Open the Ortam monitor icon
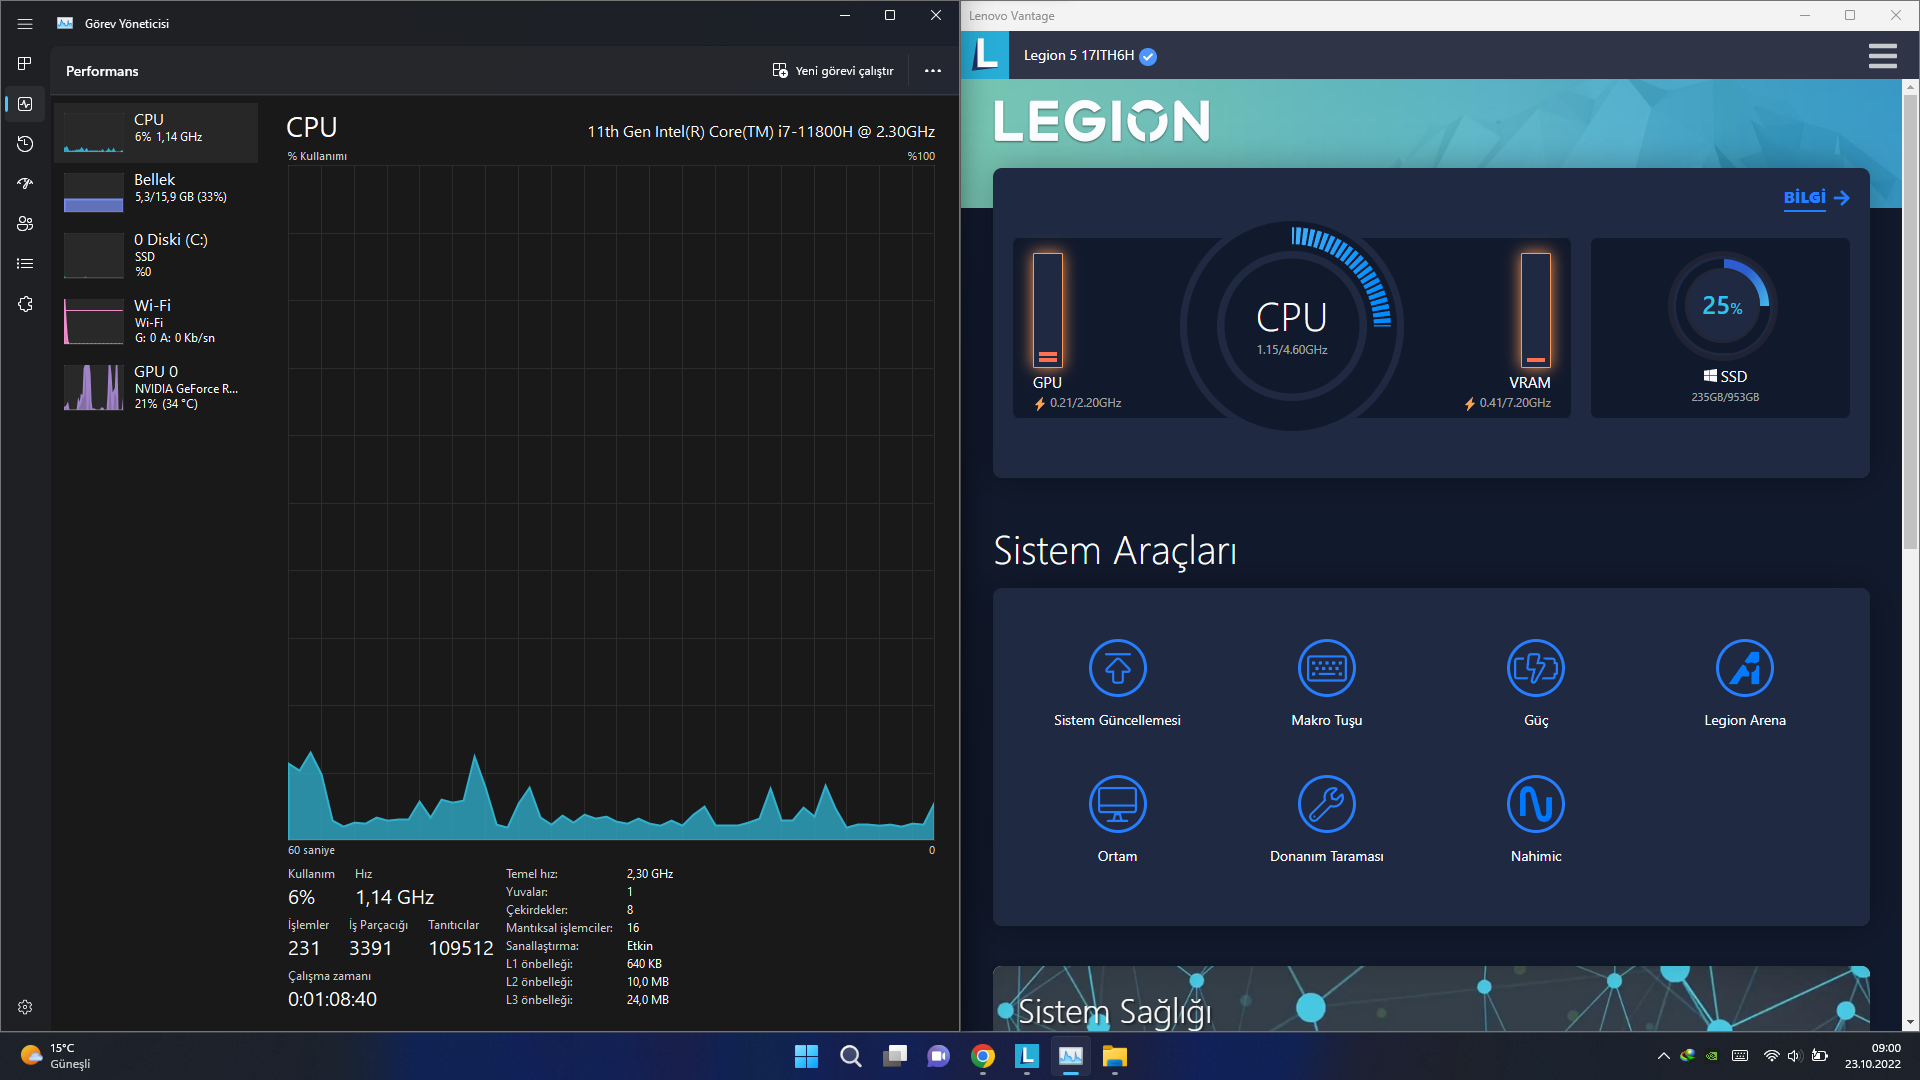The width and height of the screenshot is (1920, 1080). tap(1117, 804)
